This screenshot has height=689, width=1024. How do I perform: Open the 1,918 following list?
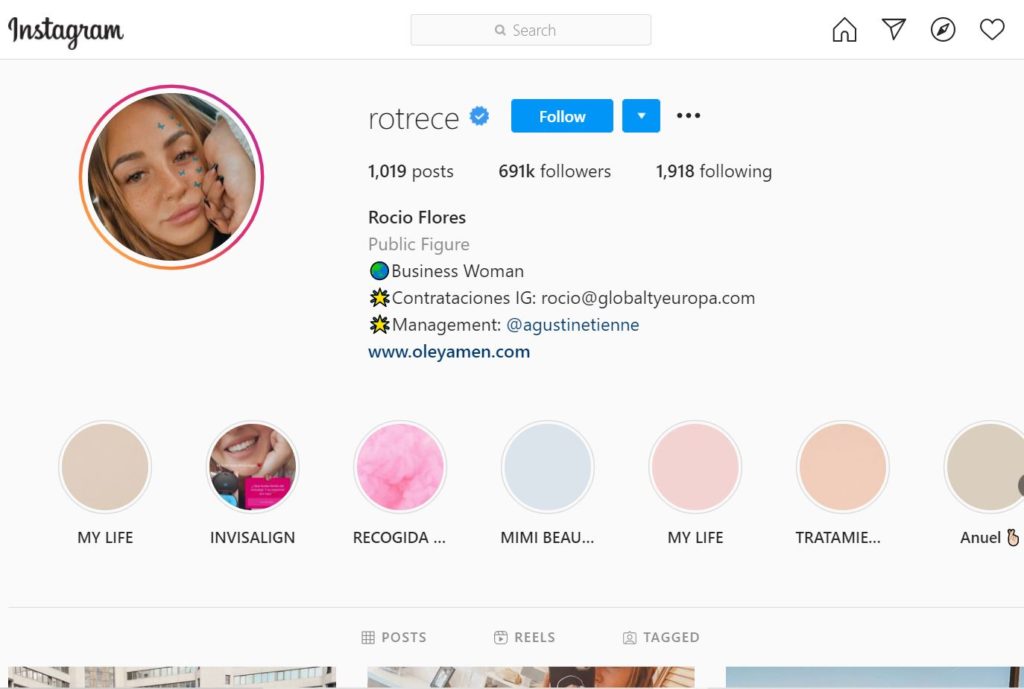tap(714, 171)
